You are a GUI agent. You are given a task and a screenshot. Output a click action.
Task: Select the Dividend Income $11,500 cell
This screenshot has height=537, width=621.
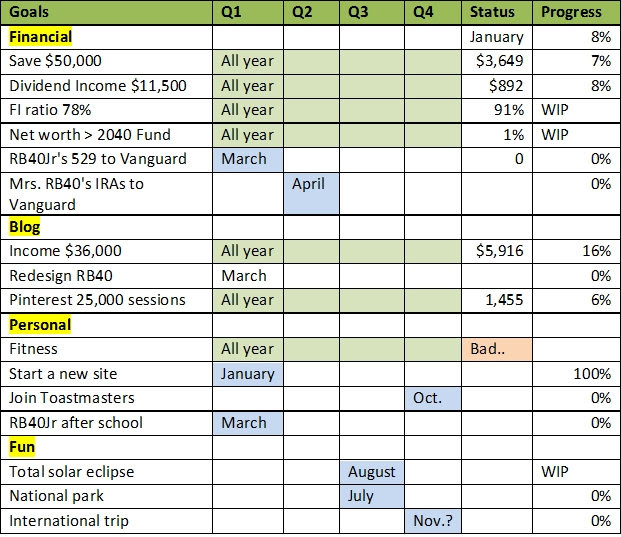[106, 86]
